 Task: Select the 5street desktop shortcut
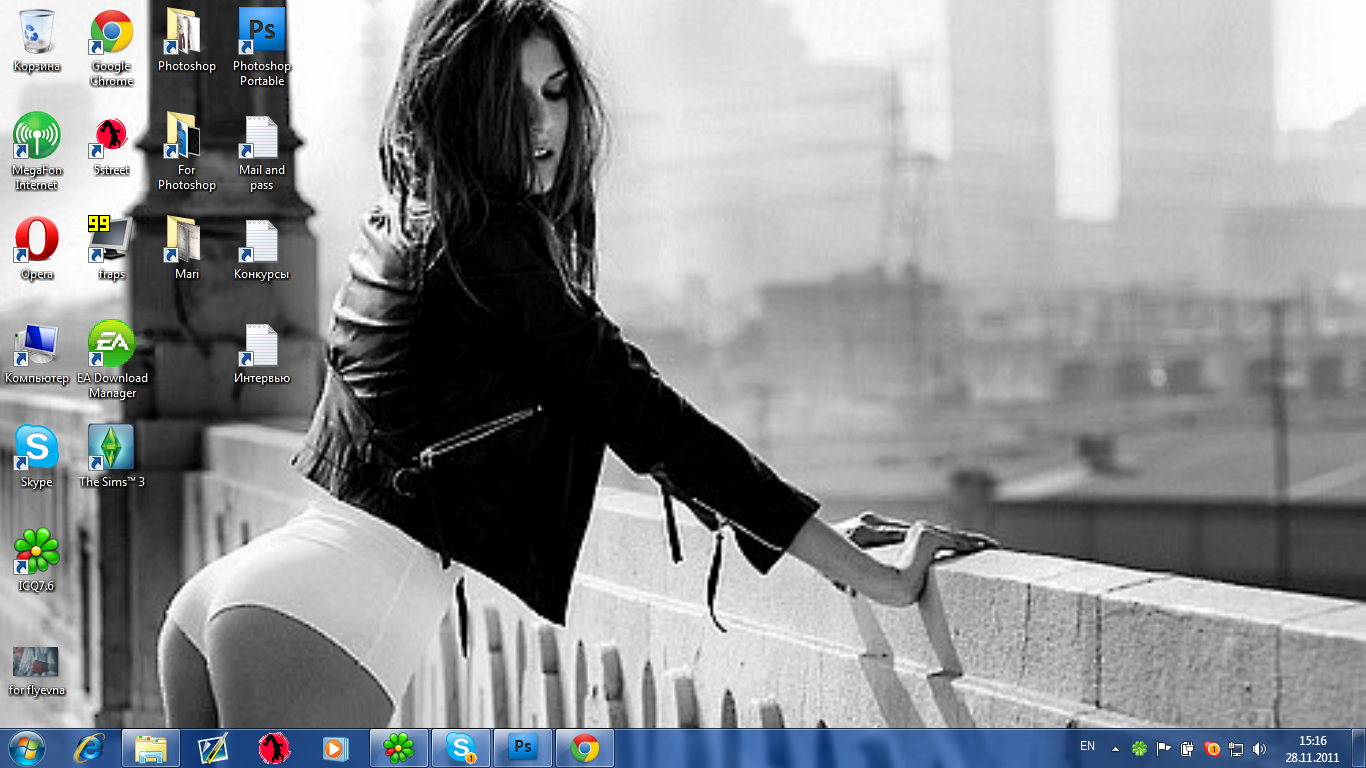pos(112,145)
